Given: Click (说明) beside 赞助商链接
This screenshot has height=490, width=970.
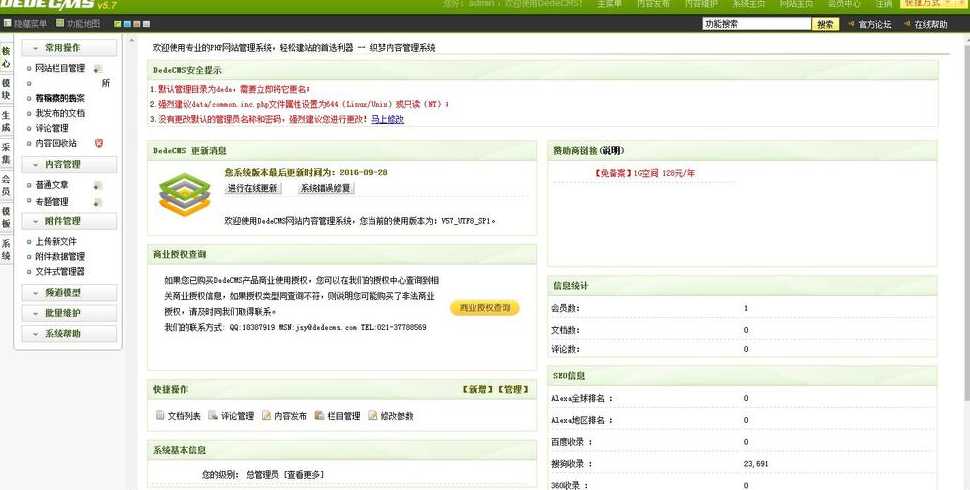Looking at the screenshot, I should [611, 150].
